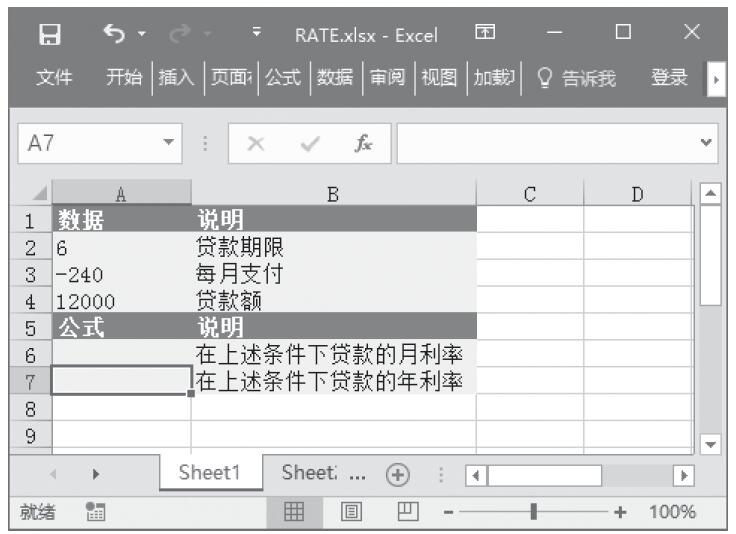
Task: Select the Sheet1 tab
Action: 210,474
